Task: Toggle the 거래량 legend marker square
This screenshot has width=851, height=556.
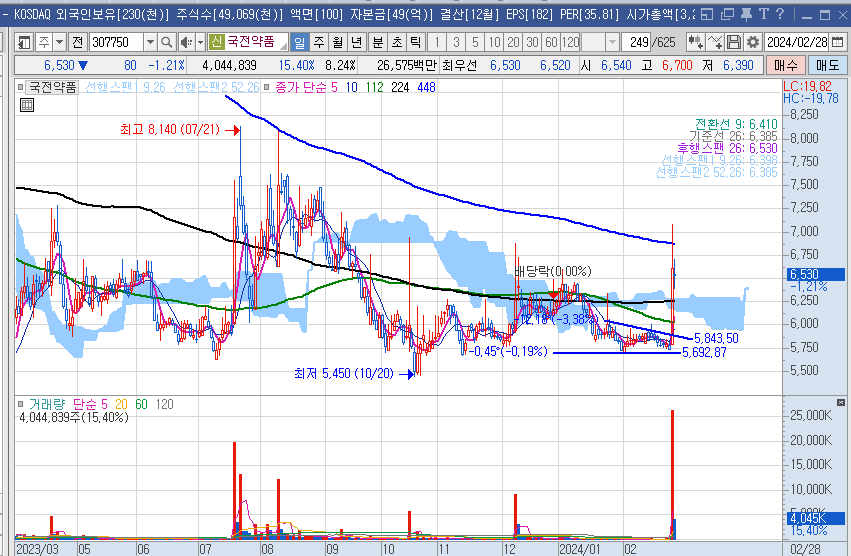Action: point(21,404)
